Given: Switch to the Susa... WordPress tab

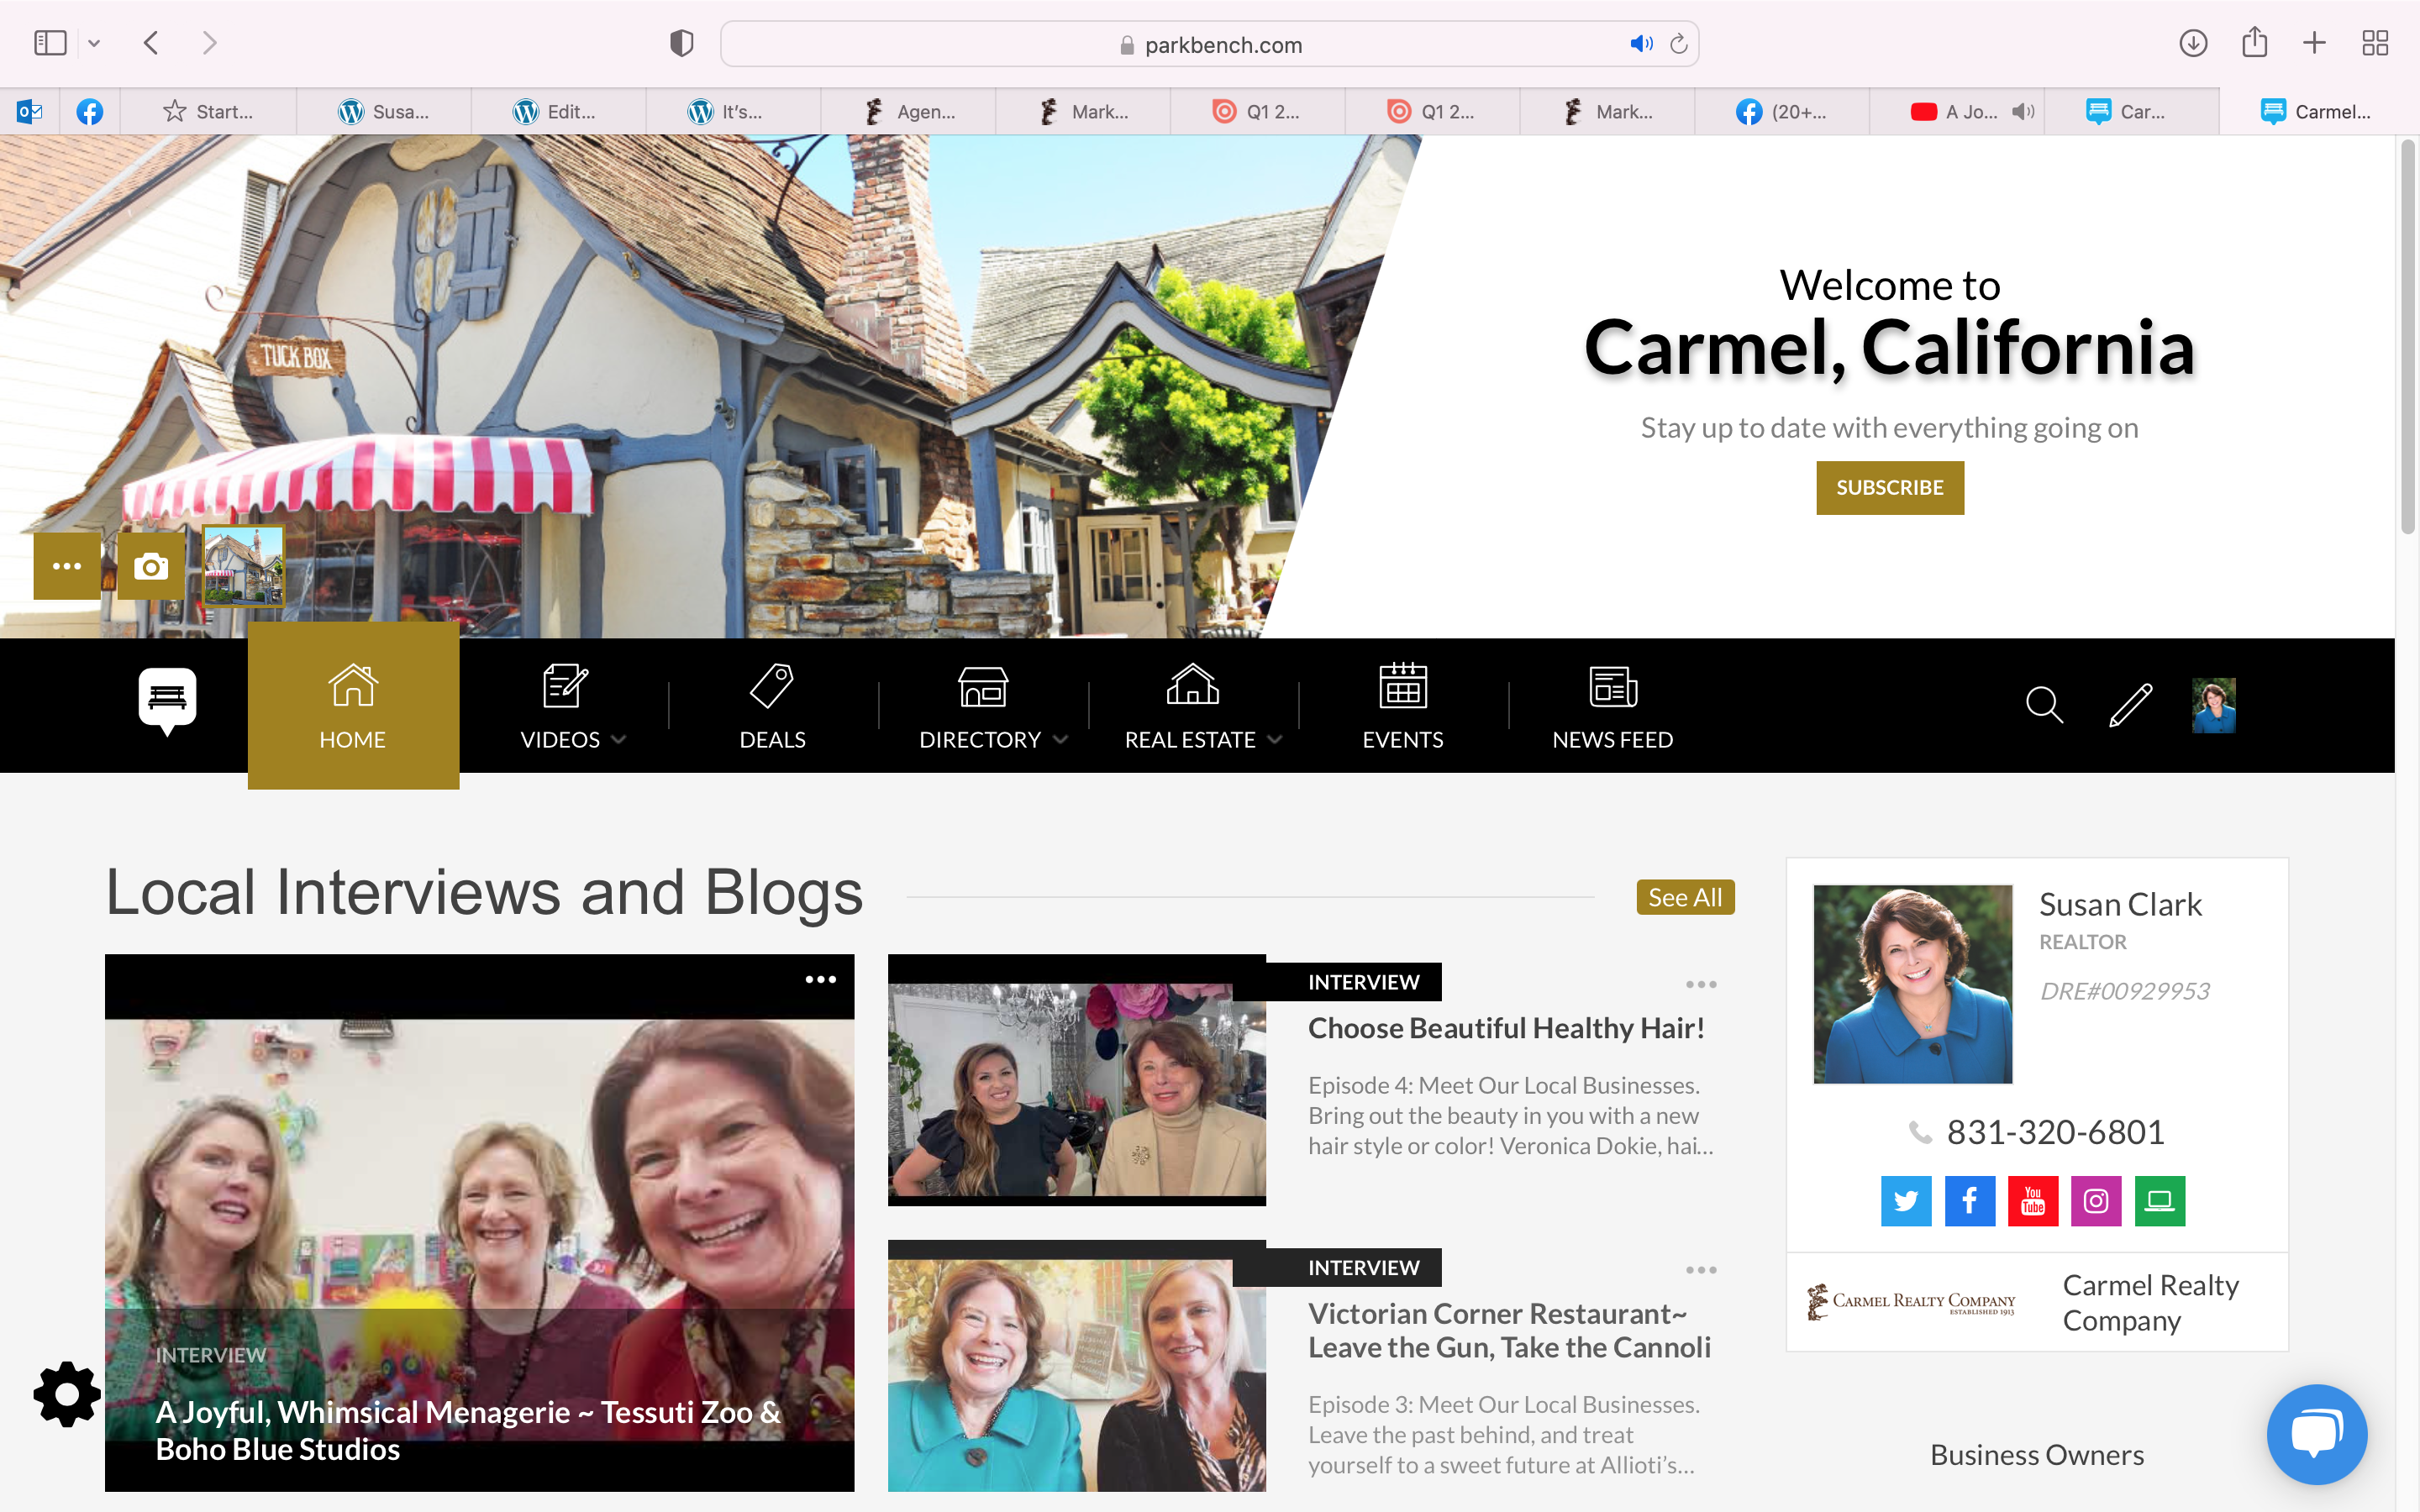Looking at the screenshot, I should pyautogui.click(x=383, y=111).
